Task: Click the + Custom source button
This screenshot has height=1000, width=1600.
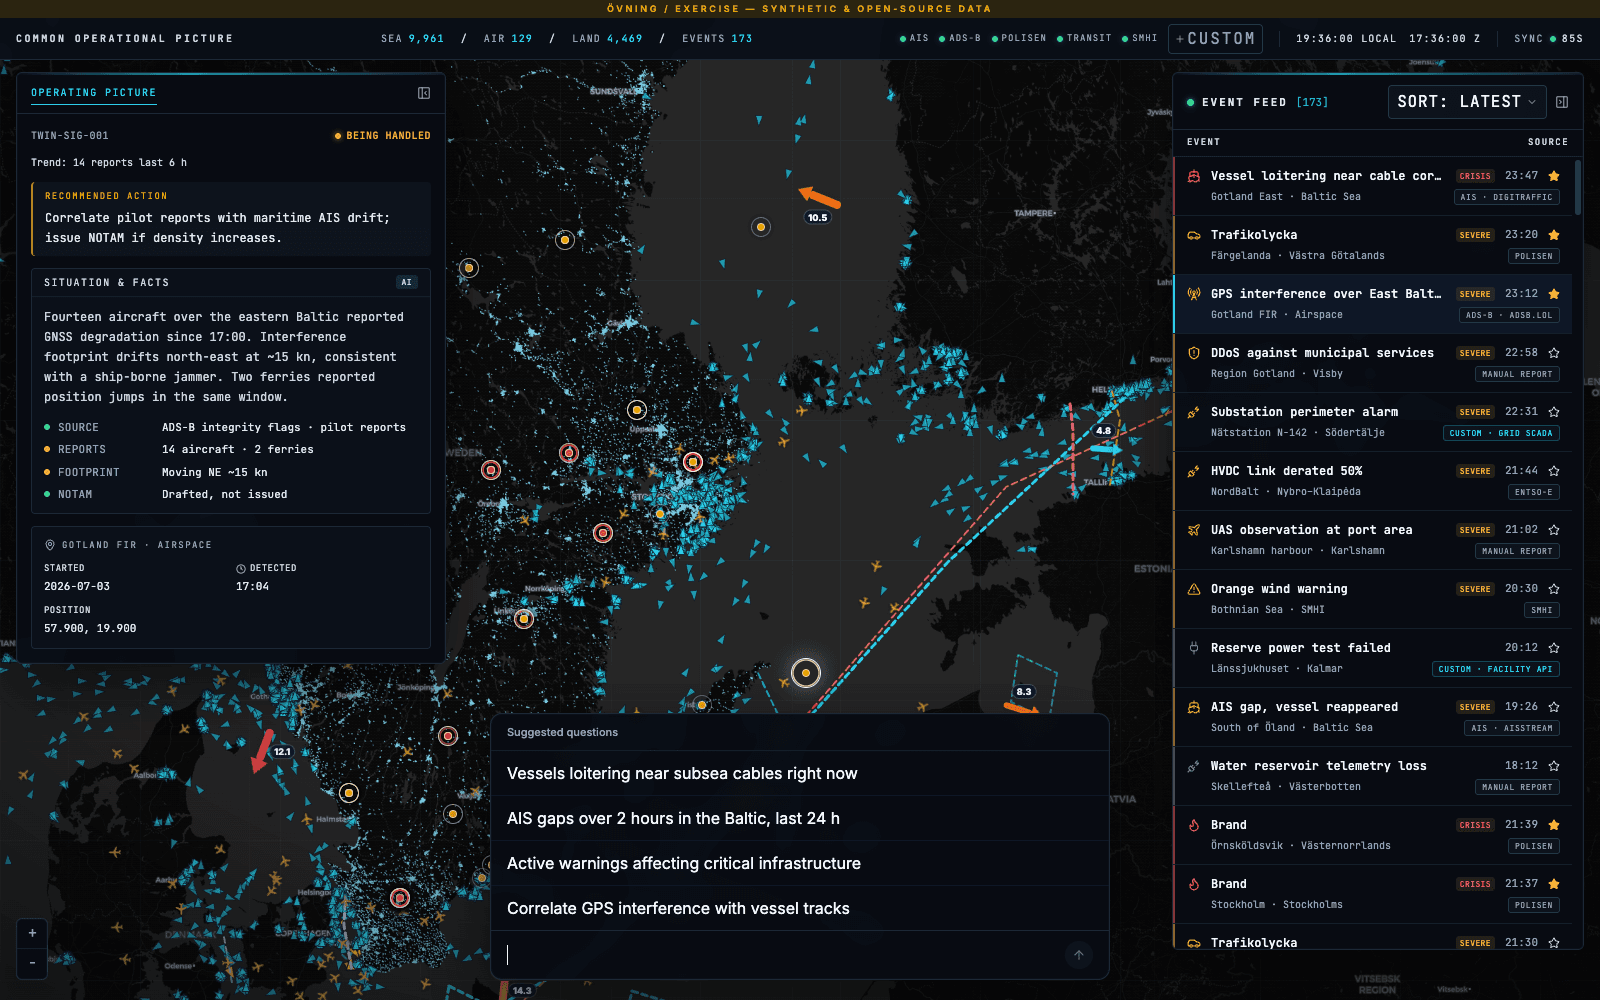Action: point(1215,39)
